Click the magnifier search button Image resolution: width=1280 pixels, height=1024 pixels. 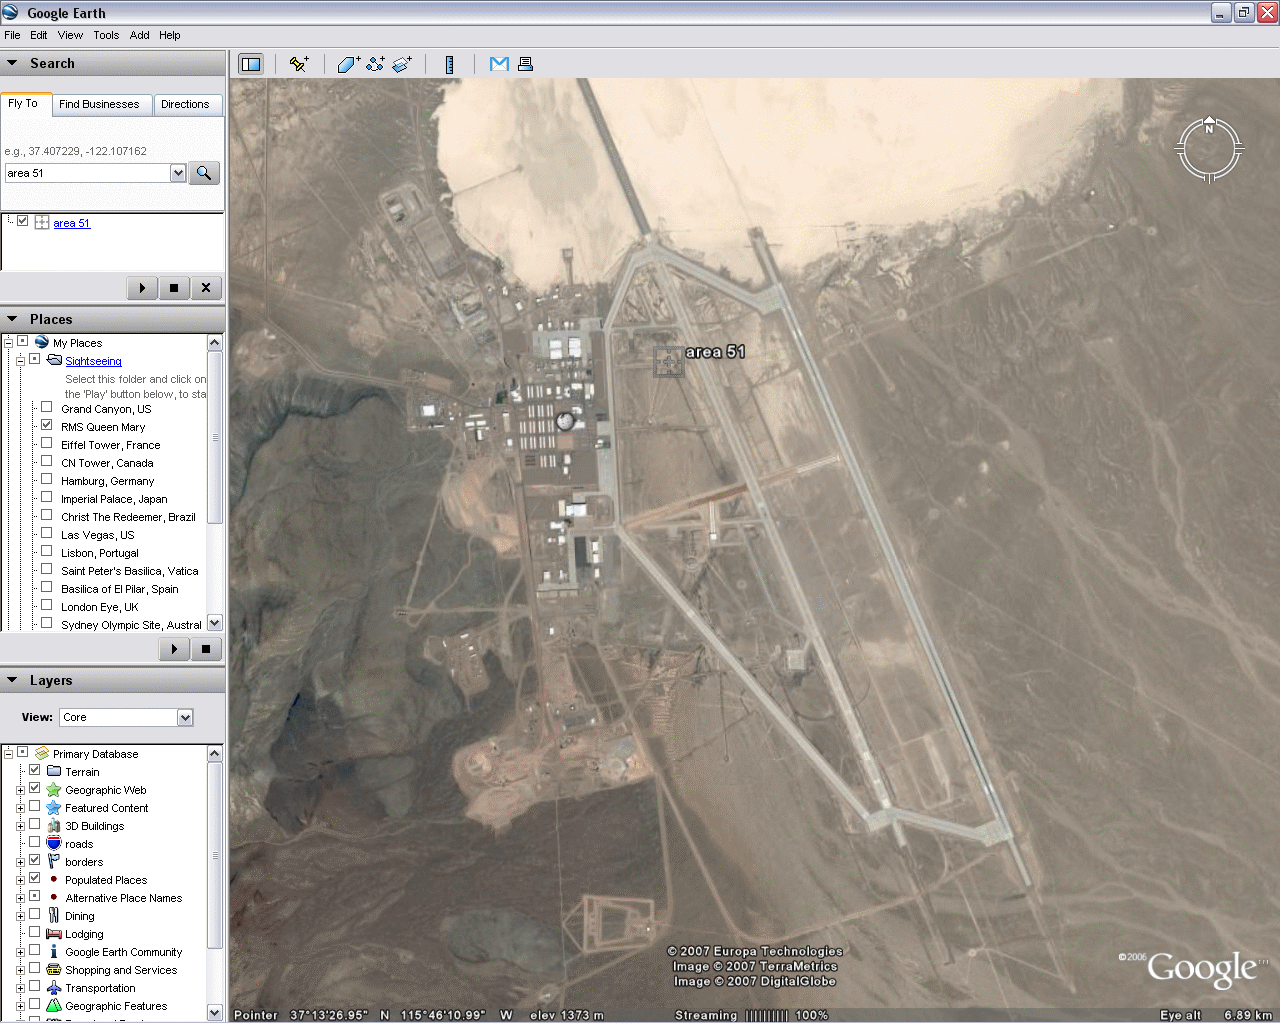point(204,173)
